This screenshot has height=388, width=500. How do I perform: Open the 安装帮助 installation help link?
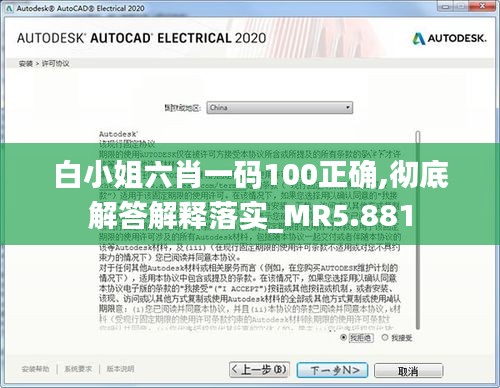35,369
